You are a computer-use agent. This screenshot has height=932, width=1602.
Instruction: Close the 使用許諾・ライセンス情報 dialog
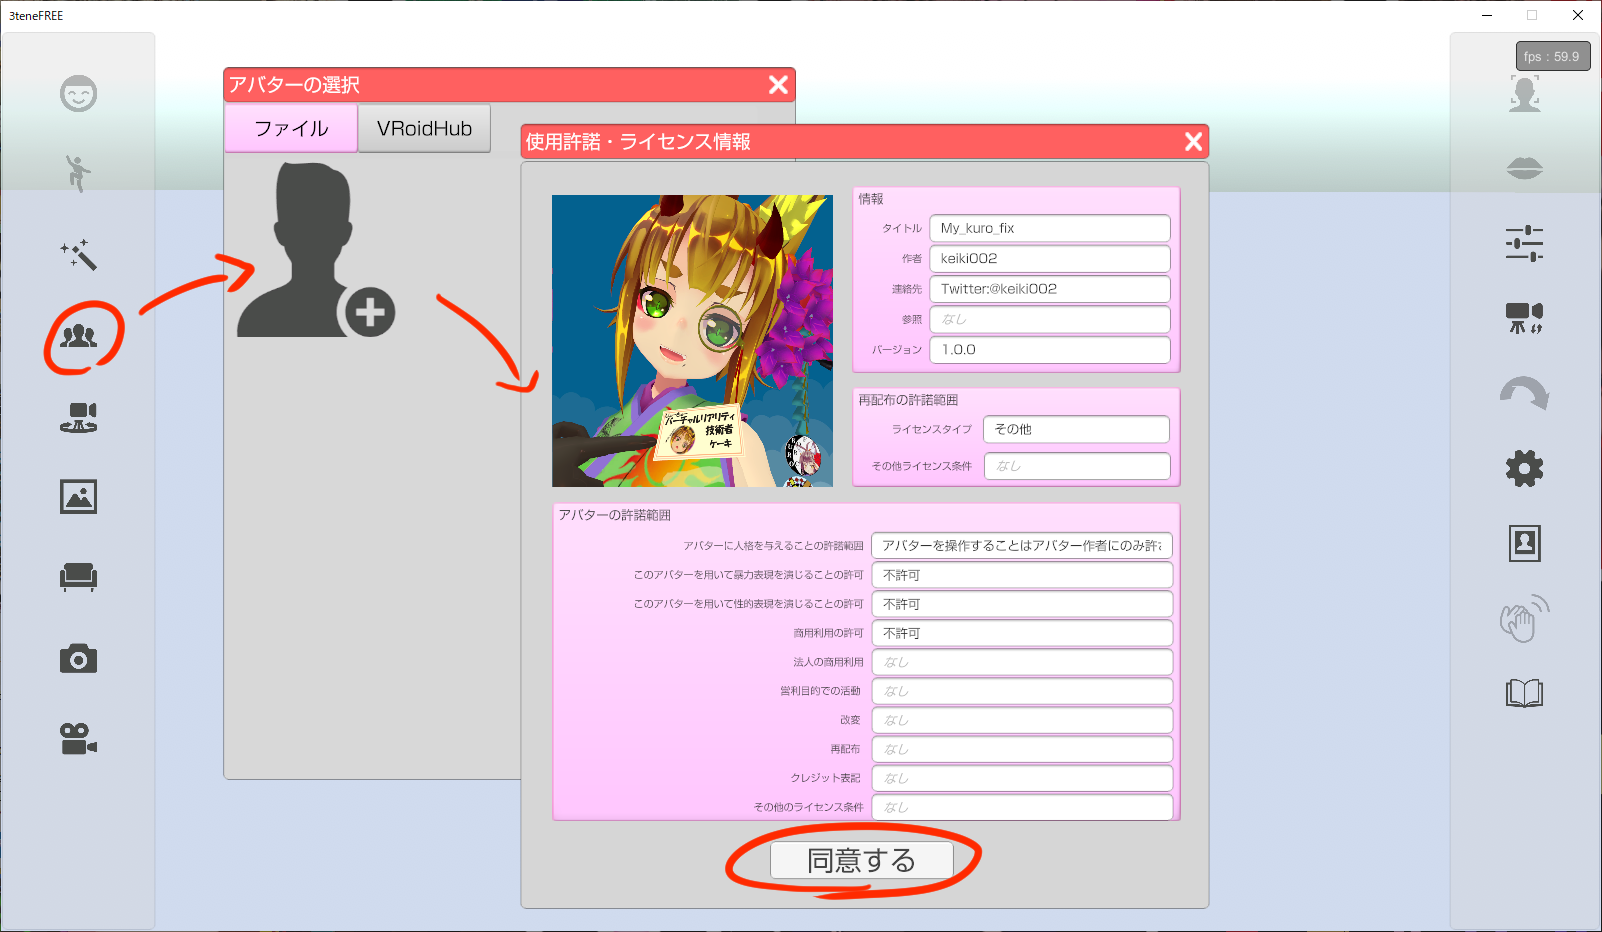click(1193, 142)
